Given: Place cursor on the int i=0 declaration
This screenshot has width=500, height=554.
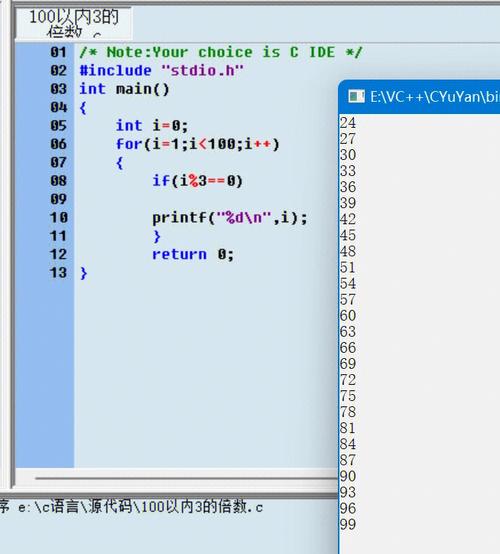Looking at the screenshot, I should (152, 126).
